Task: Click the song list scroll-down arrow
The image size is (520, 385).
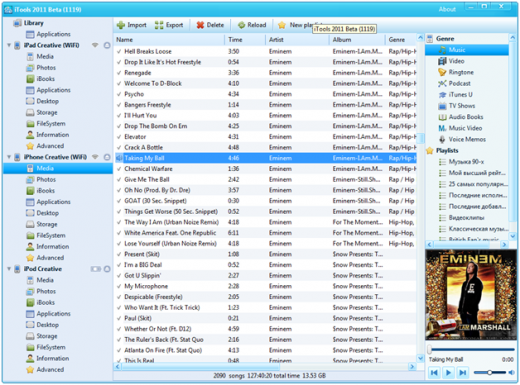Action: (x=420, y=358)
